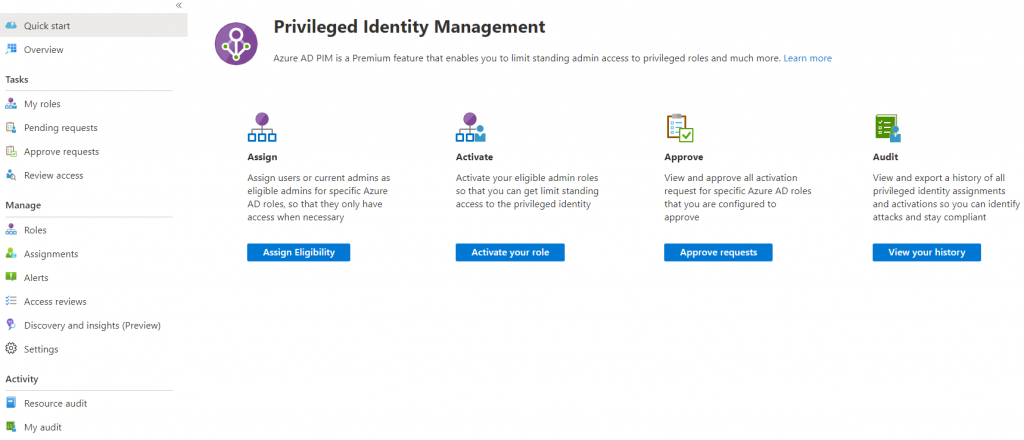Click the Approve requests sidebar icon

pyautogui.click(x=10, y=151)
